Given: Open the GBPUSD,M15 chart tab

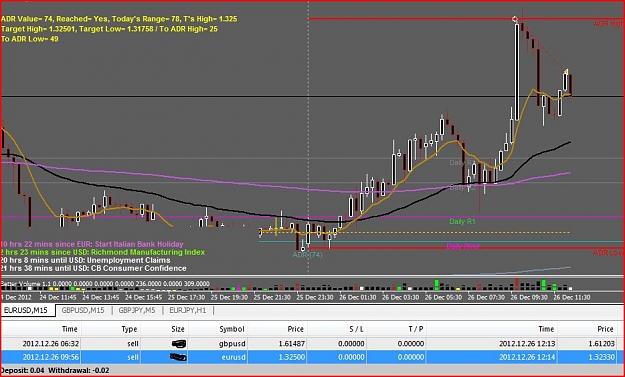Looking at the screenshot, I should pos(83,310).
